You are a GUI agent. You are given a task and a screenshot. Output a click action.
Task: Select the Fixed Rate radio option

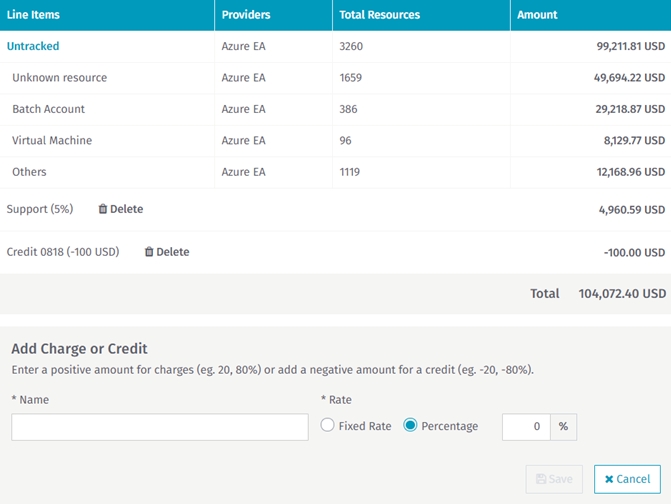coord(328,426)
